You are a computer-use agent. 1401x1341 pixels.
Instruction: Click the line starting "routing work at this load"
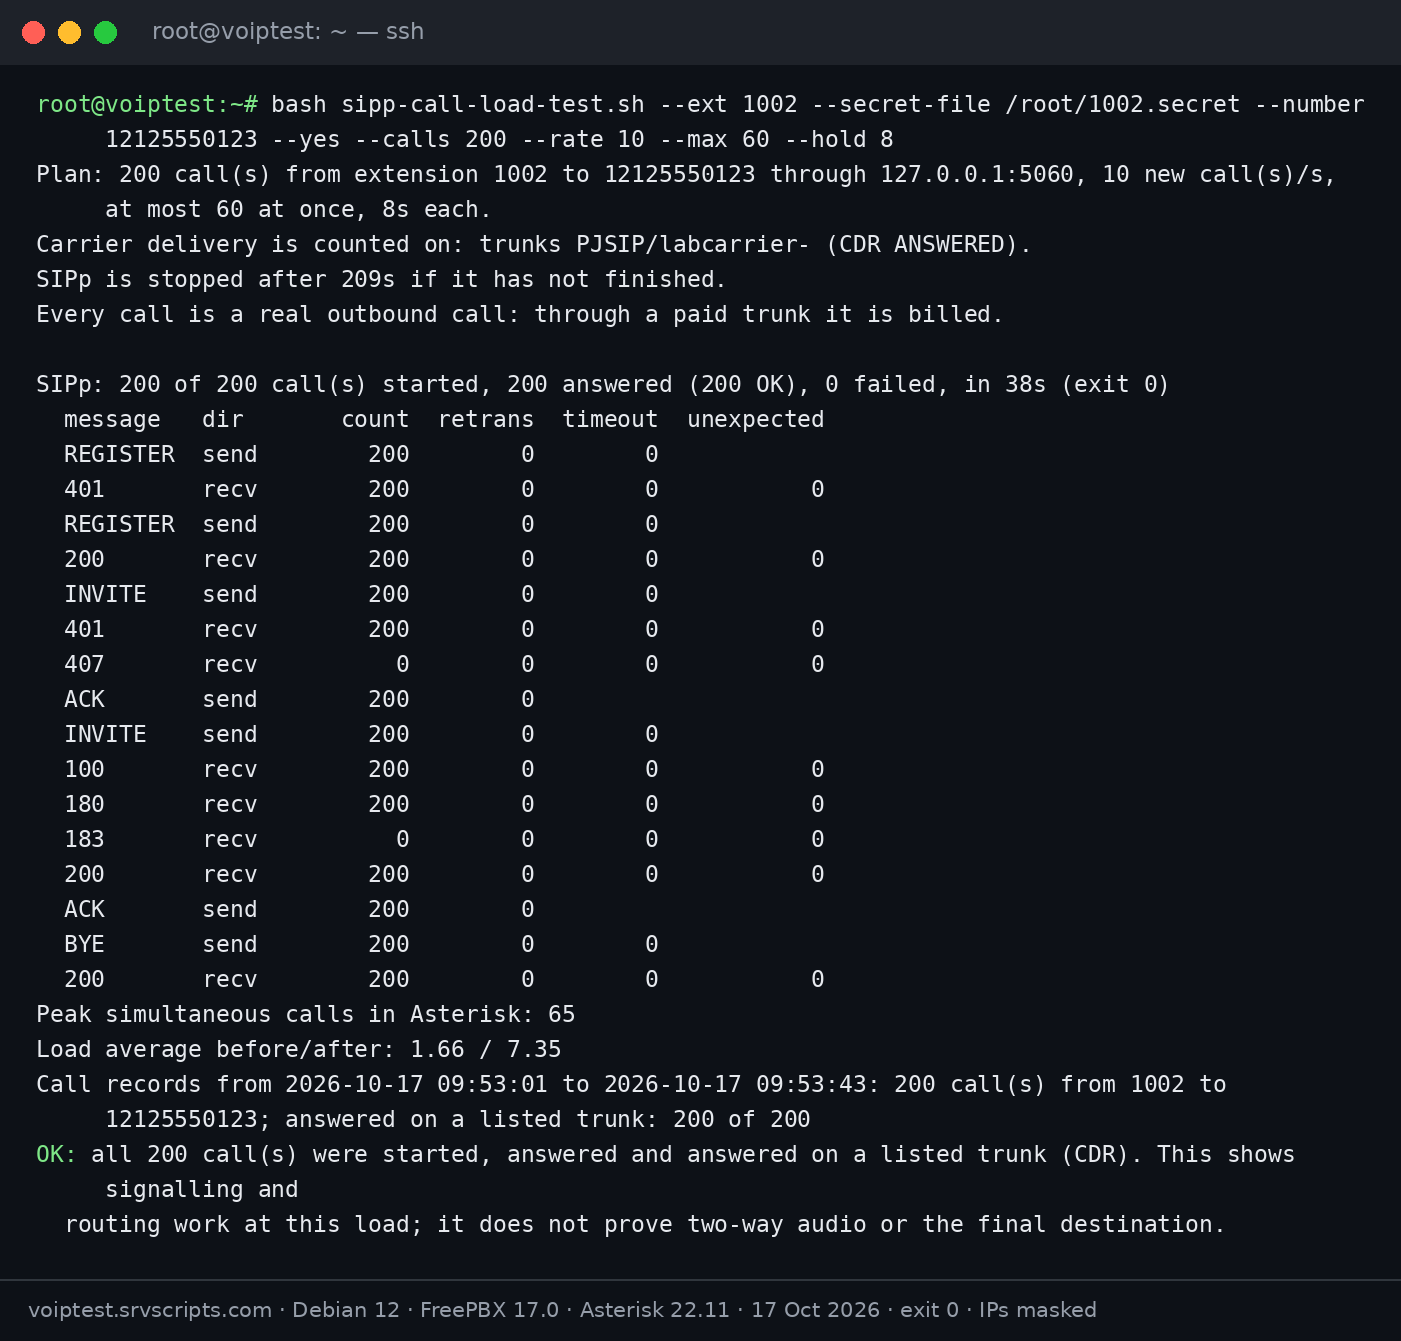(x=645, y=1224)
